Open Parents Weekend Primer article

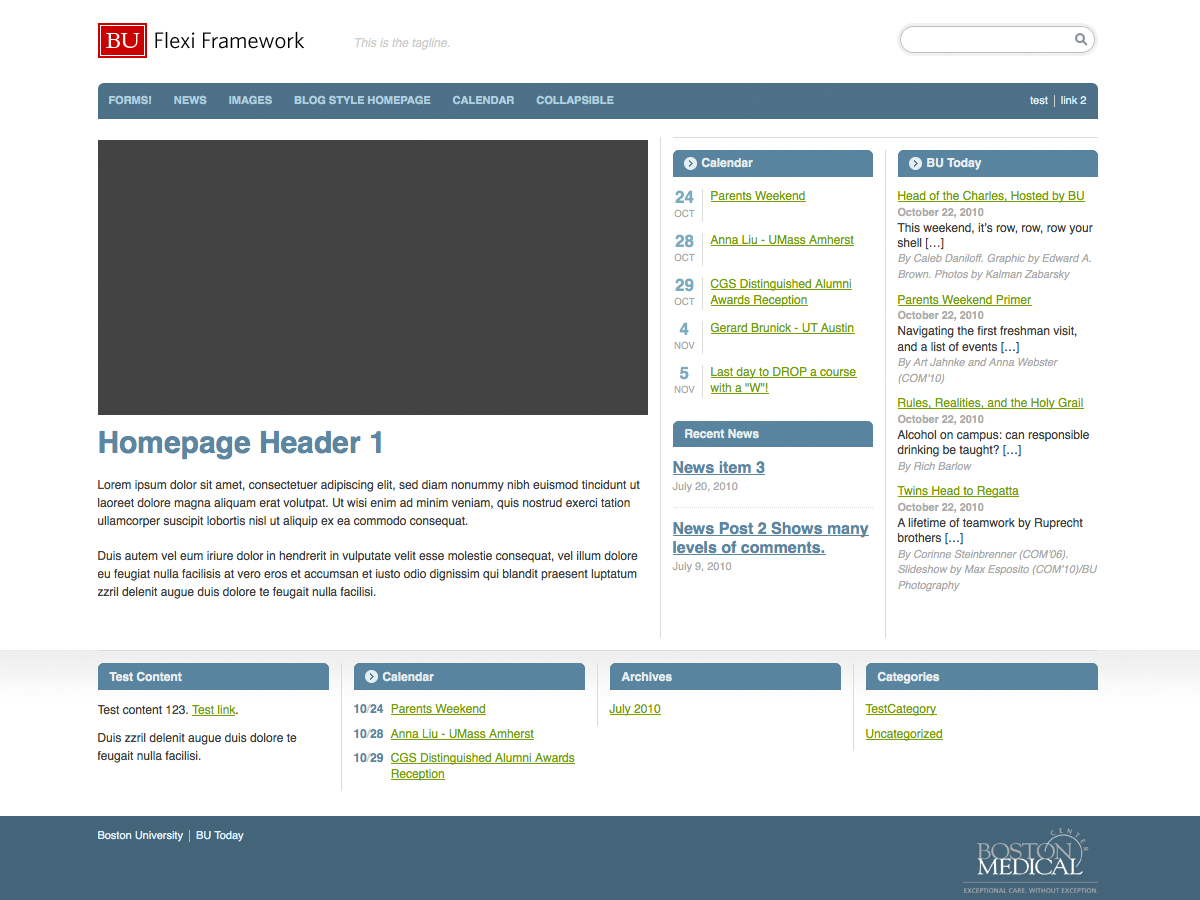pyautogui.click(x=964, y=300)
